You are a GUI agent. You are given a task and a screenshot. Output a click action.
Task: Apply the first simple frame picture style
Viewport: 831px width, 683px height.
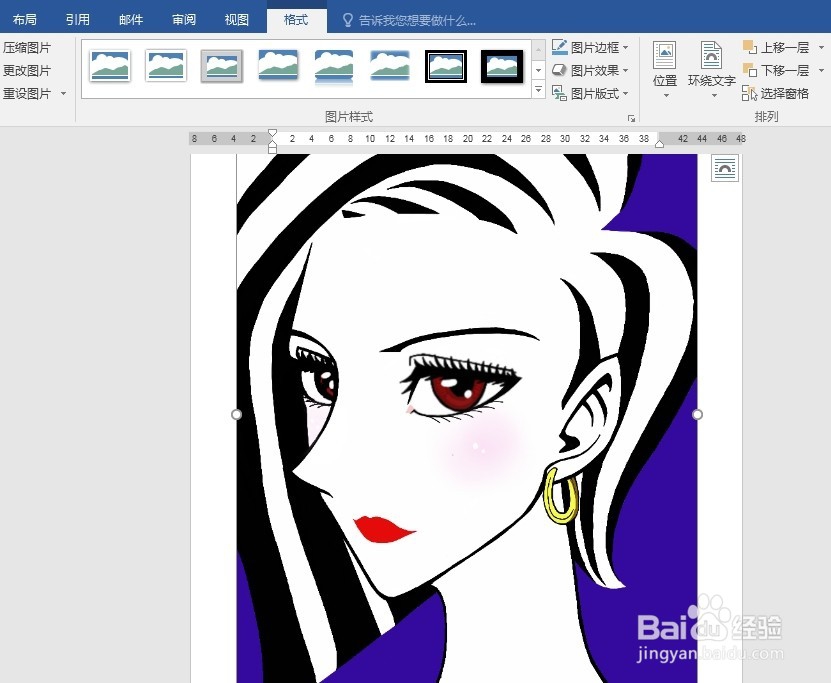point(110,66)
